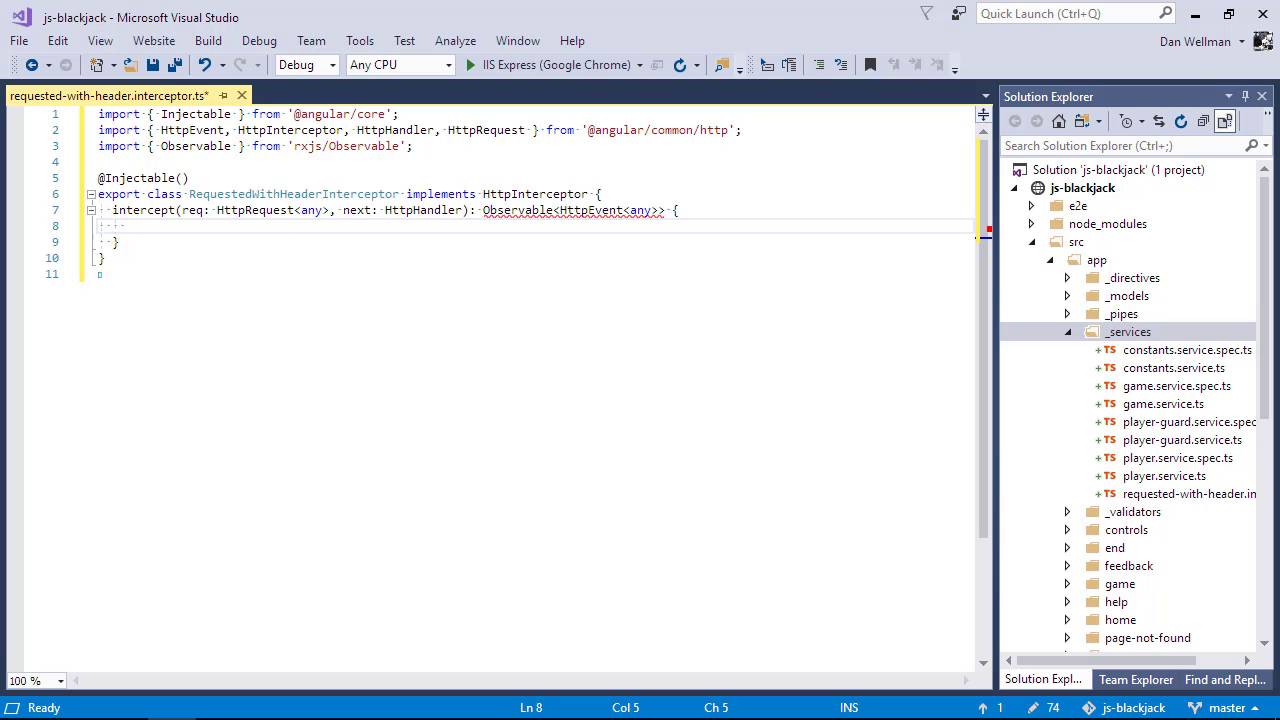This screenshot has height=720, width=1280.
Task: Collapse the src folder
Action: click(1031, 242)
